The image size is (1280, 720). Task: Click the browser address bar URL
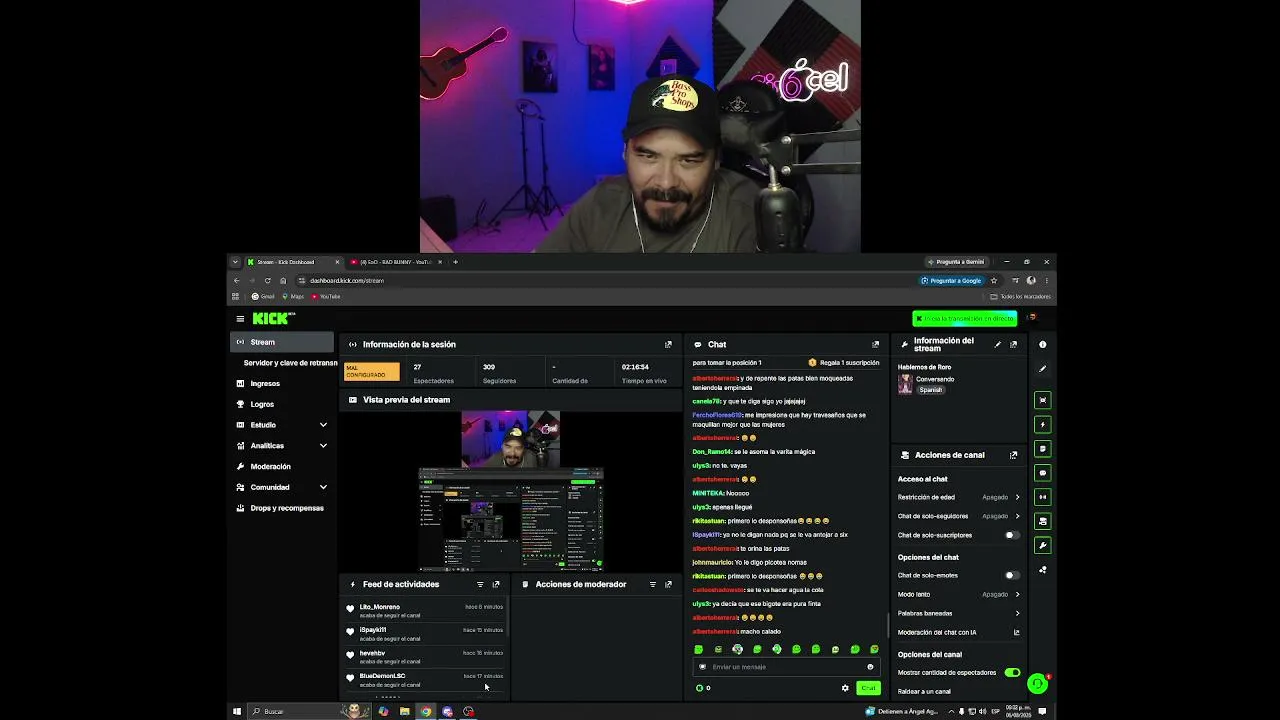coord(346,281)
